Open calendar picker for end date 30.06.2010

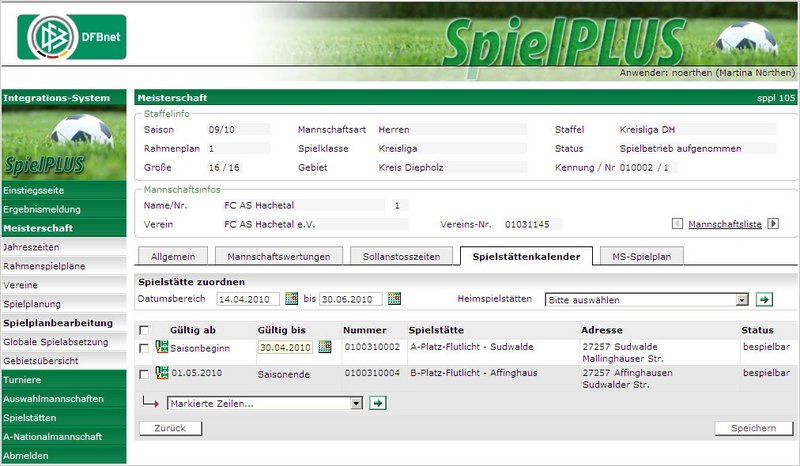(394, 299)
